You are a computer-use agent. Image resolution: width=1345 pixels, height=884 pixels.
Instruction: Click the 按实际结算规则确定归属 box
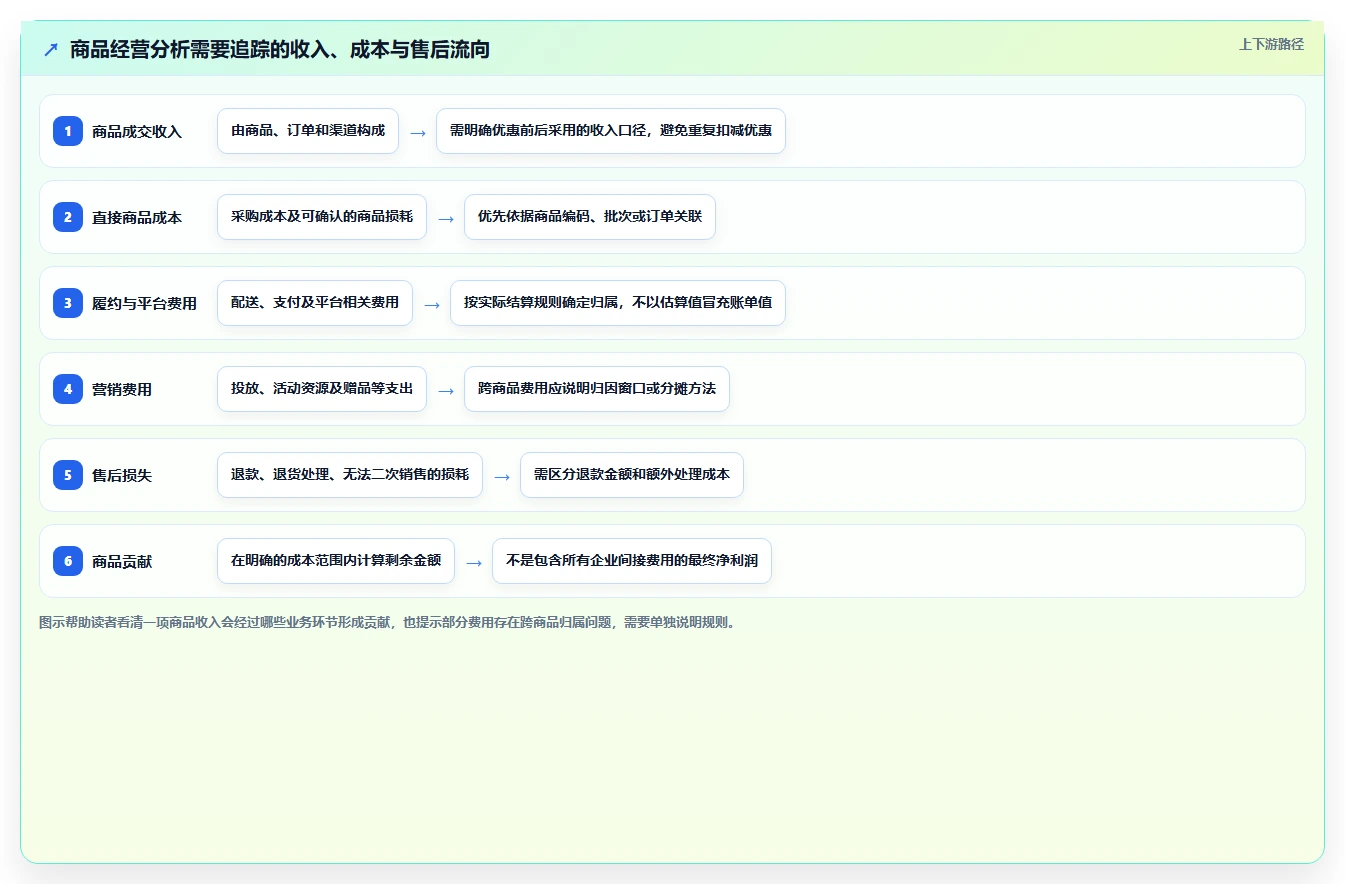[618, 303]
